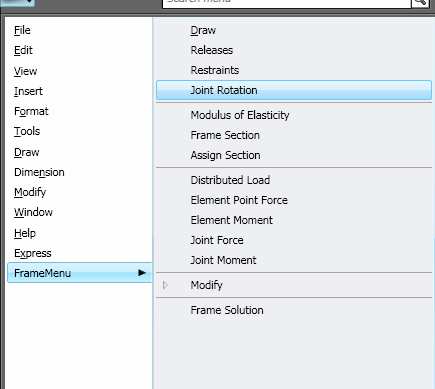The image size is (435, 389).
Task: Open the Modify menu in left list
Action: 30,192
